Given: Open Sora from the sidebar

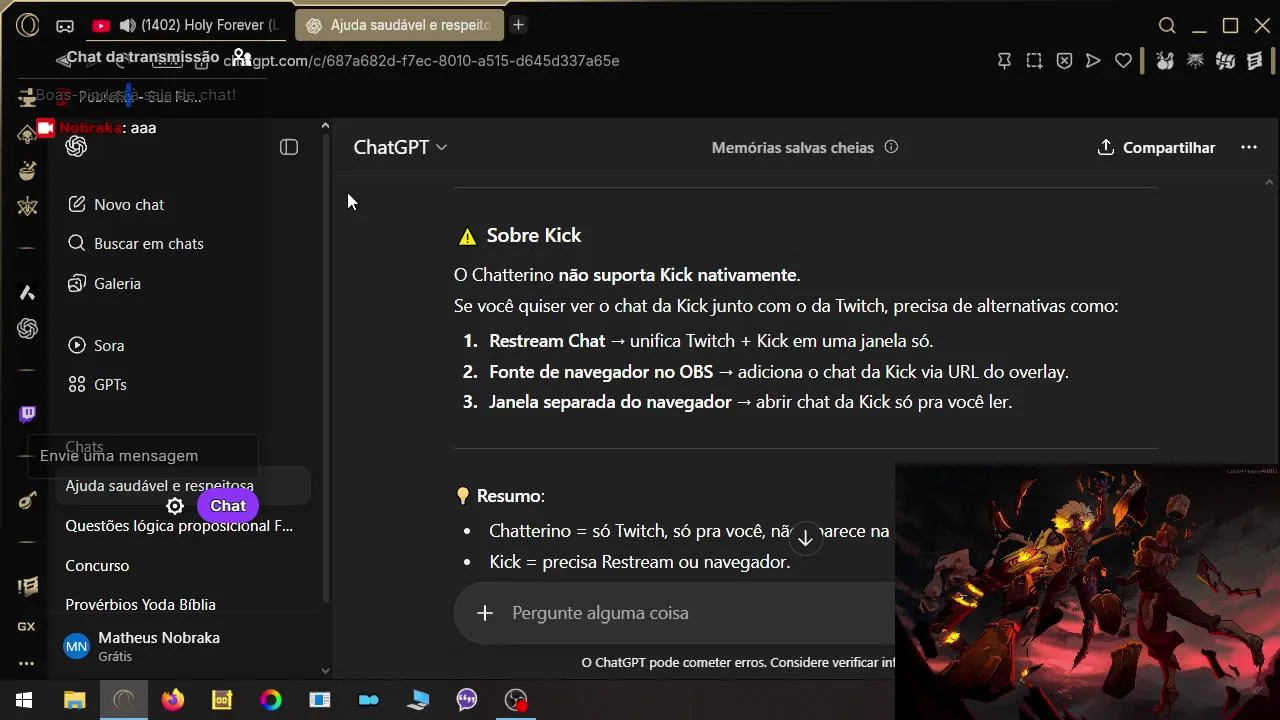Looking at the screenshot, I should point(96,345).
